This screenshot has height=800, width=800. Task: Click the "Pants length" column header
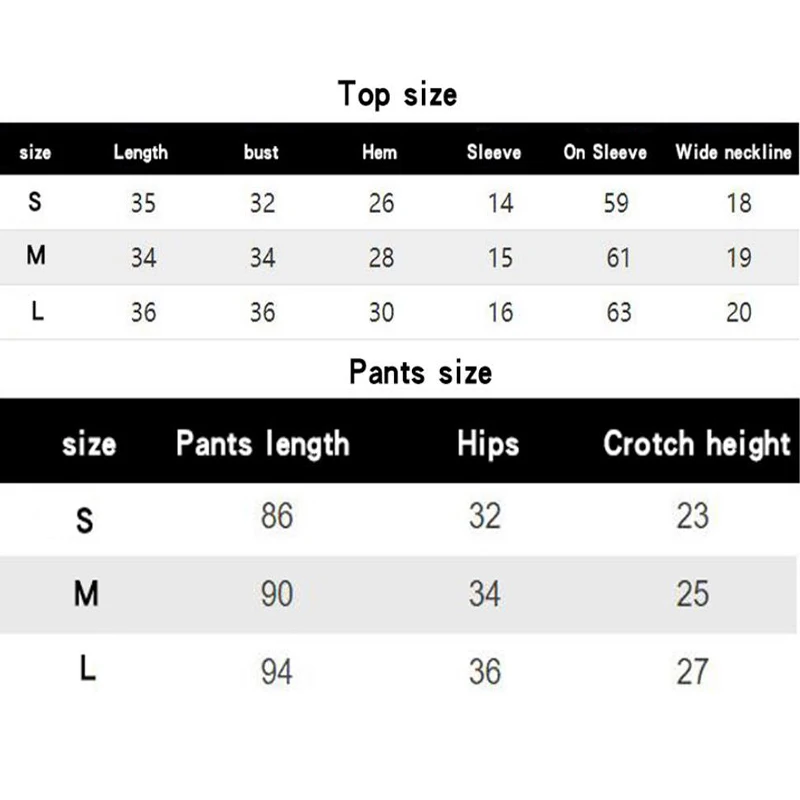263,443
